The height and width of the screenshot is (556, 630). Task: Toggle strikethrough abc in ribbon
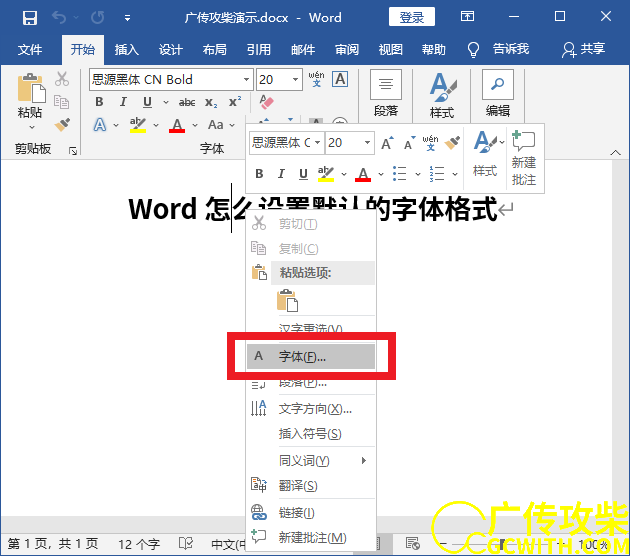(187, 102)
